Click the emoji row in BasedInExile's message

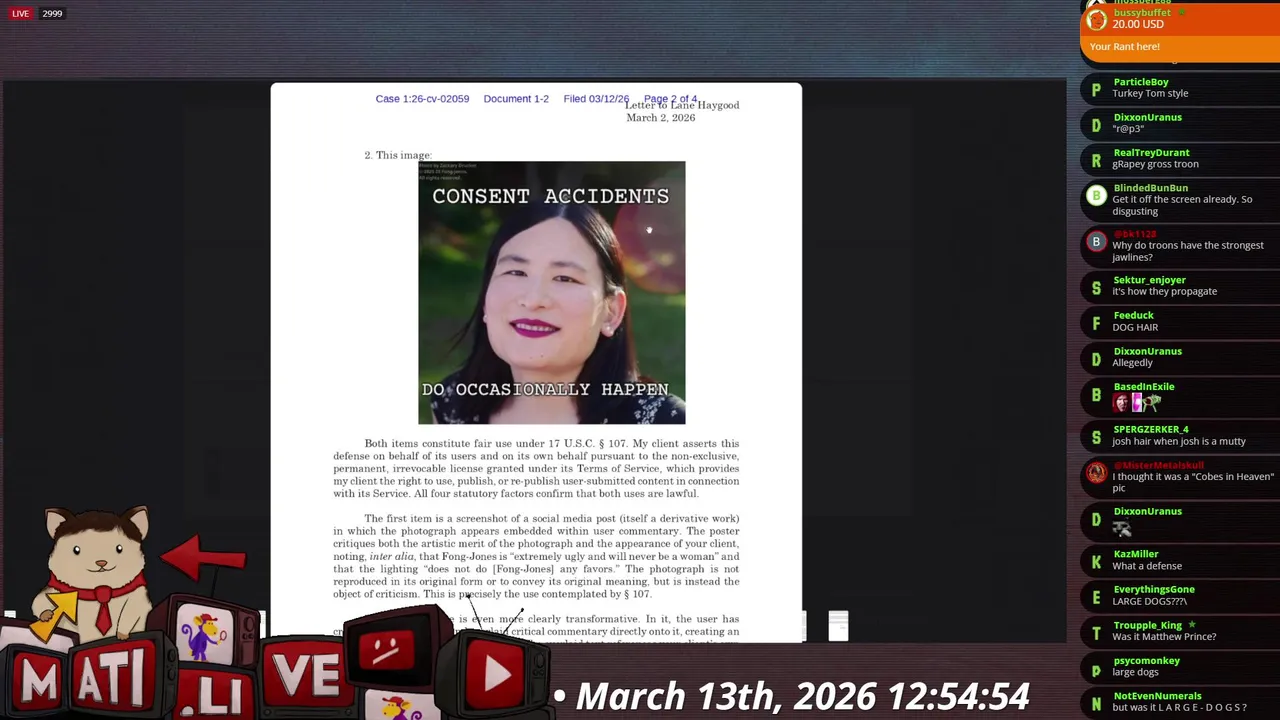[1137, 403]
